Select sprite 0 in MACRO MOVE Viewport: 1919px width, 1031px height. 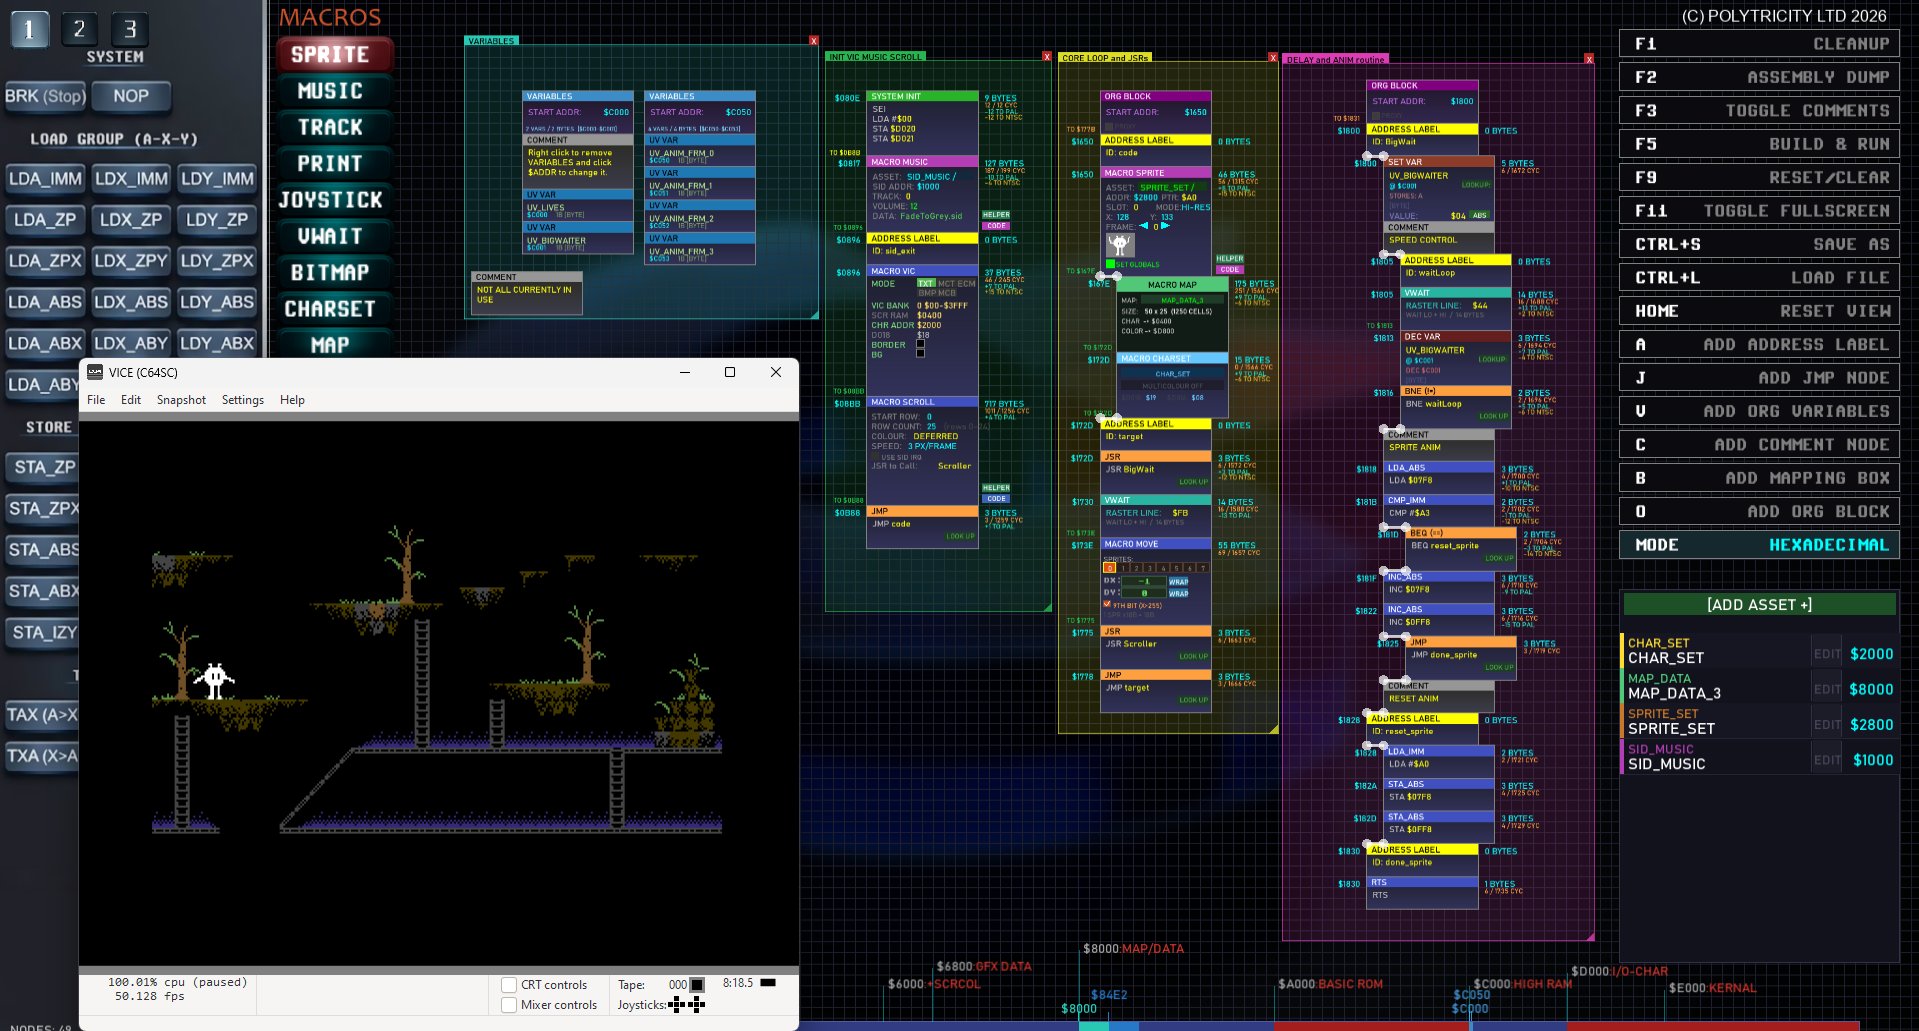coord(1110,568)
